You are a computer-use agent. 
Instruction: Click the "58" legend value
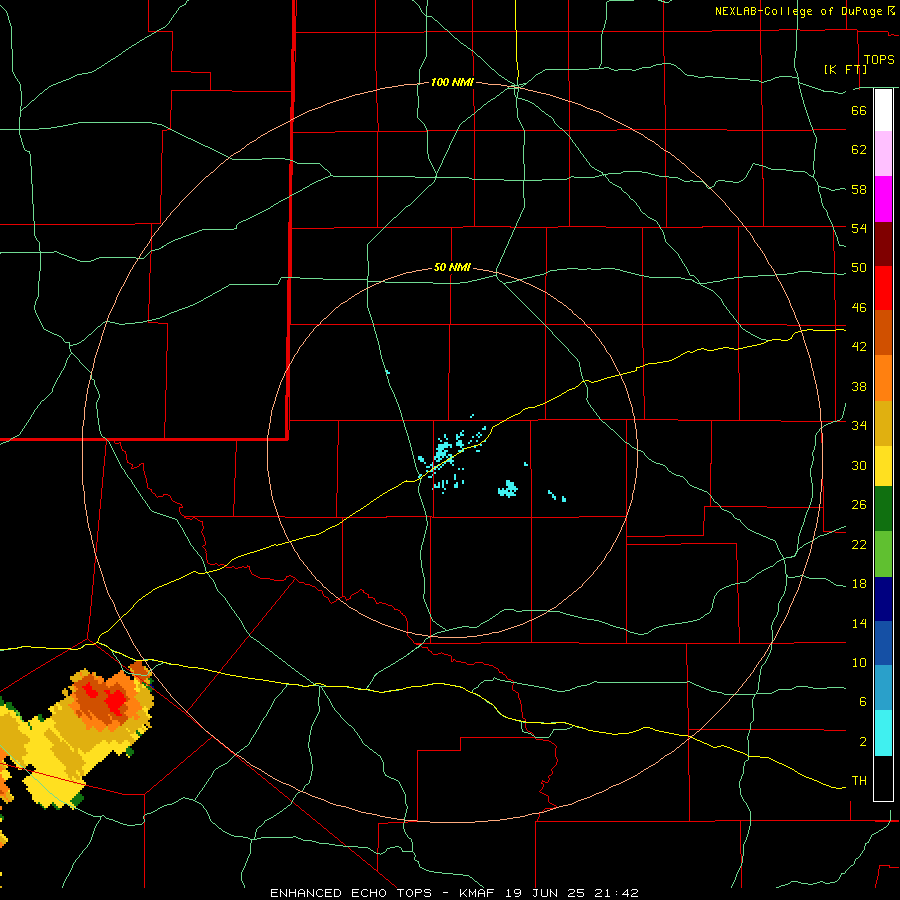[x=859, y=189]
